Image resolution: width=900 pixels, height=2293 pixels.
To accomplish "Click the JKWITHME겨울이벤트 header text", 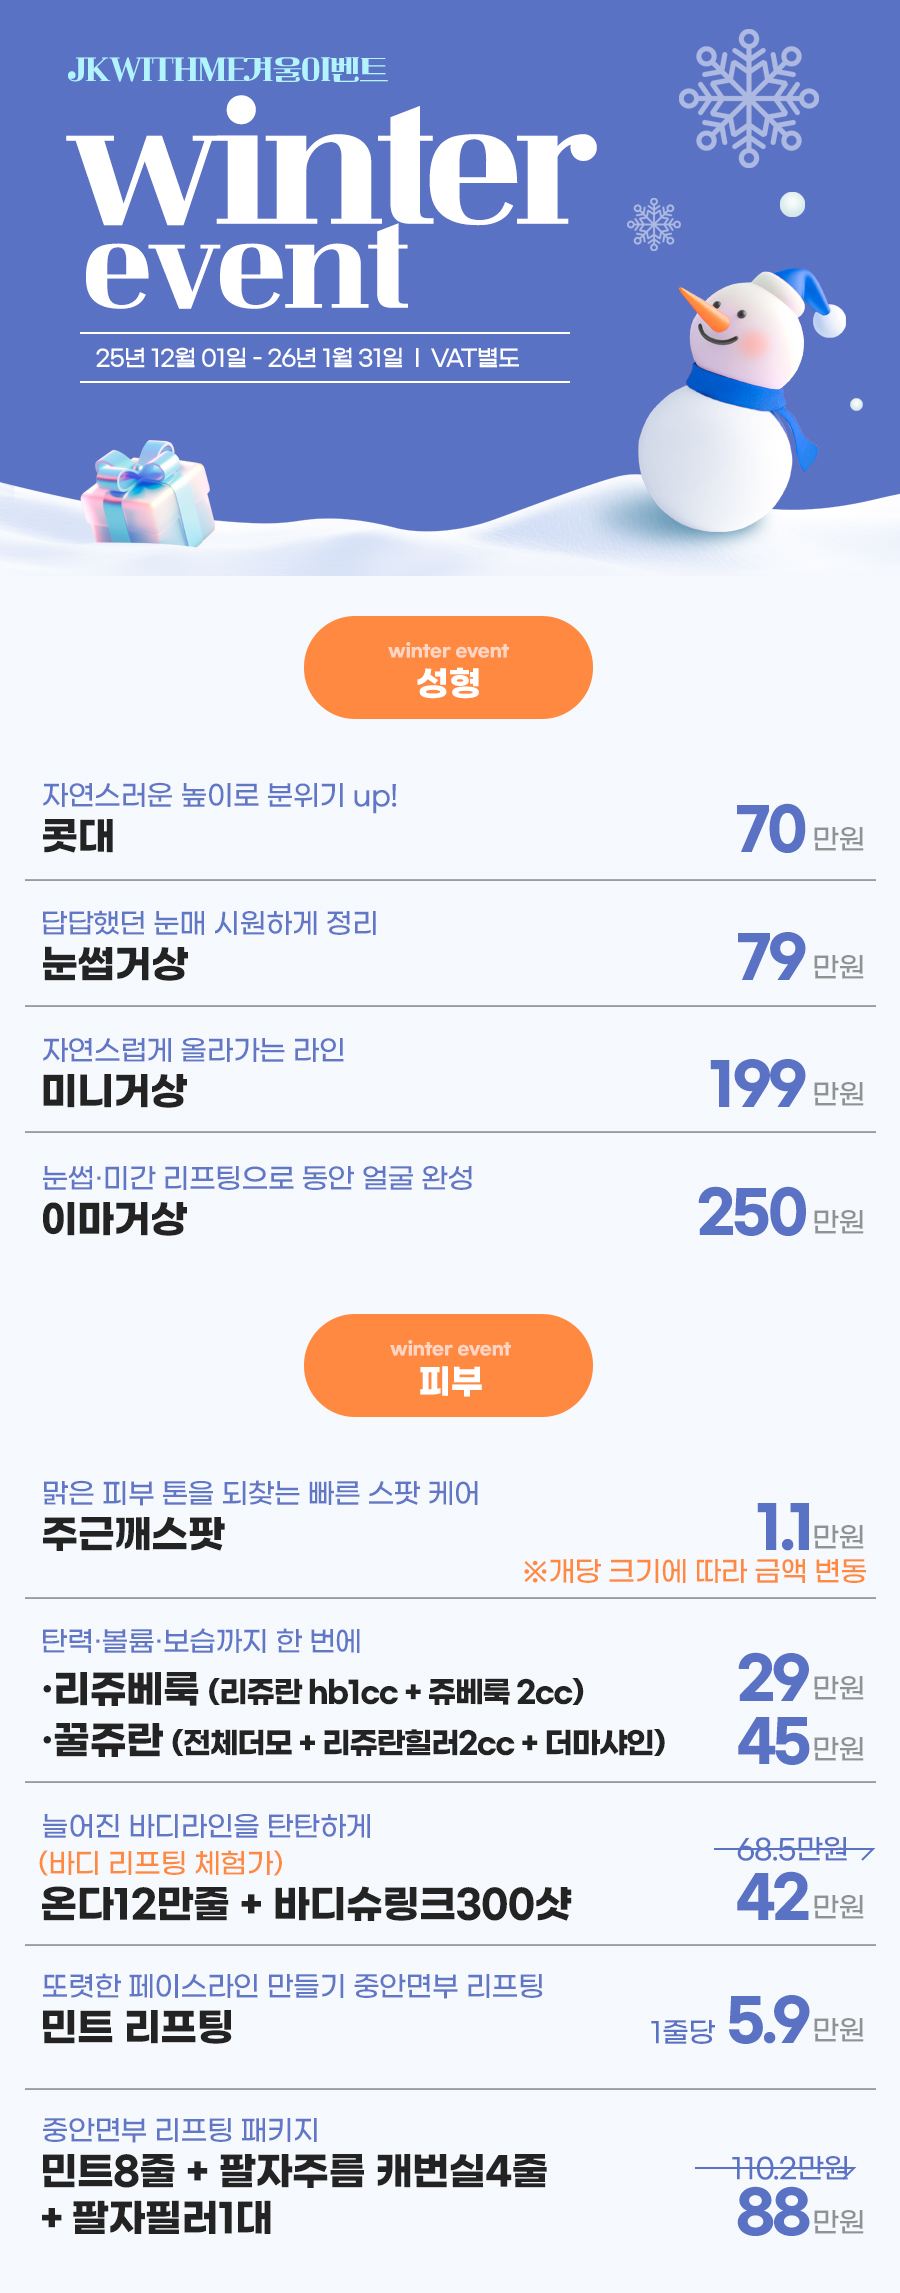I will pyautogui.click(x=228, y=70).
